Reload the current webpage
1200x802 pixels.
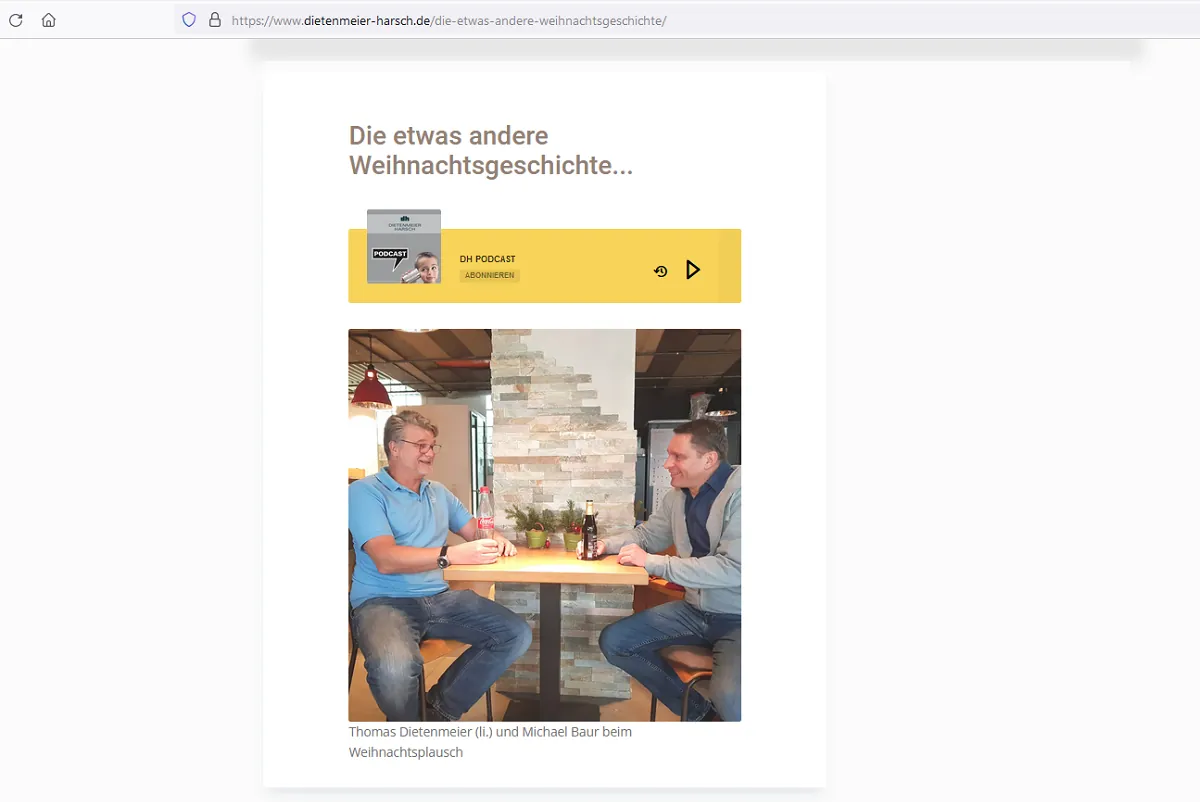[x=15, y=19]
